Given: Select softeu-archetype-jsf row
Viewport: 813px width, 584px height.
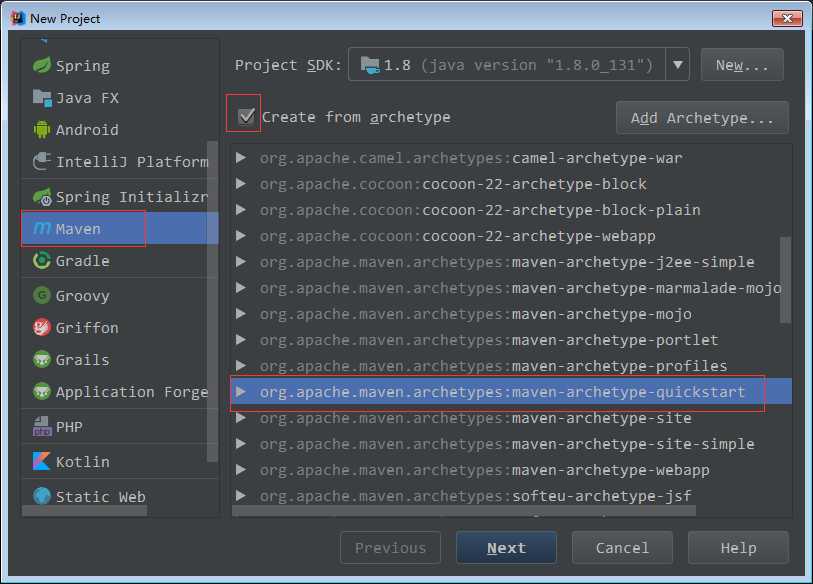Looking at the screenshot, I should (511, 496).
